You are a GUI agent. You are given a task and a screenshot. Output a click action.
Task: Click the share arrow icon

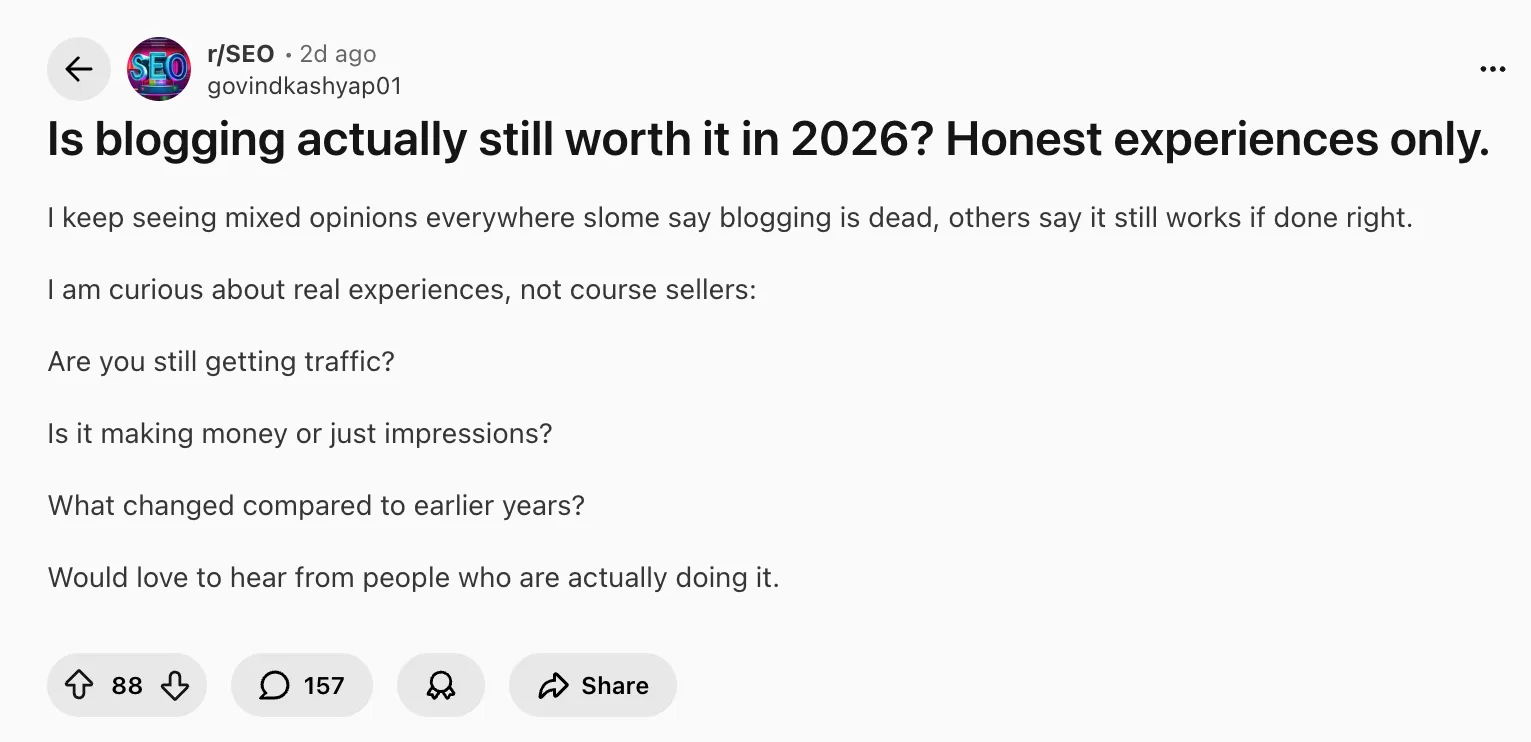(552, 685)
